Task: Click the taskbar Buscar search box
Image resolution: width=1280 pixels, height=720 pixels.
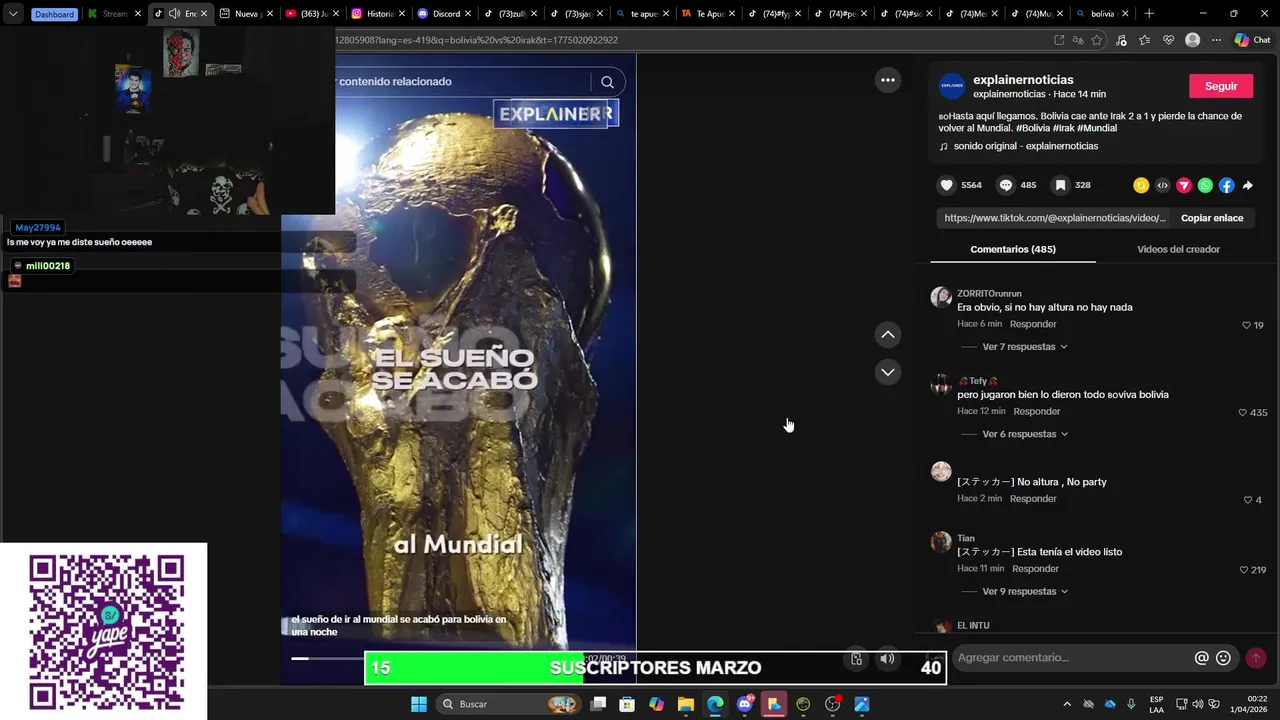Action: [508, 704]
